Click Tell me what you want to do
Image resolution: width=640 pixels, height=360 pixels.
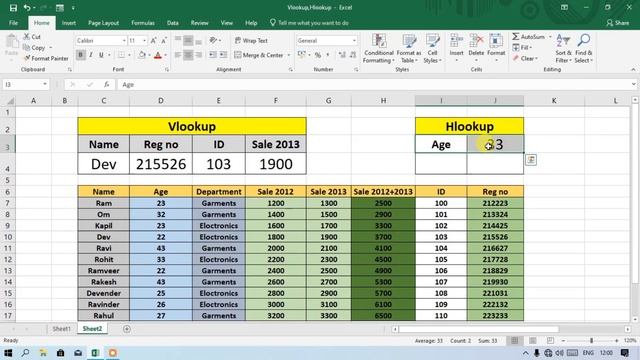click(309, 23)
